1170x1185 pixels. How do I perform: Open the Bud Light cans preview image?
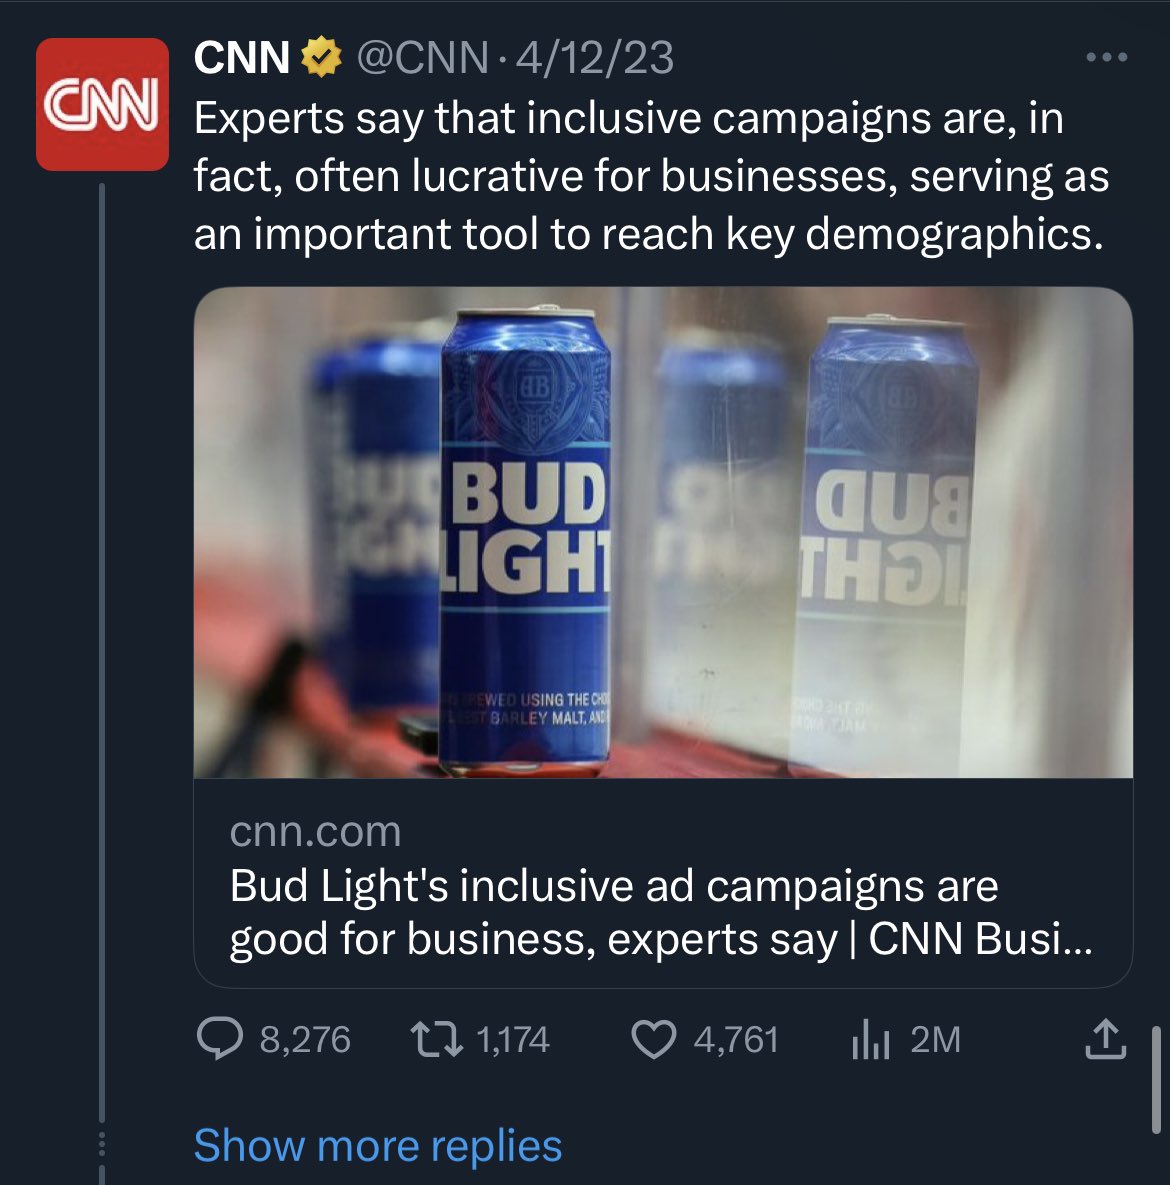(662, 532)
